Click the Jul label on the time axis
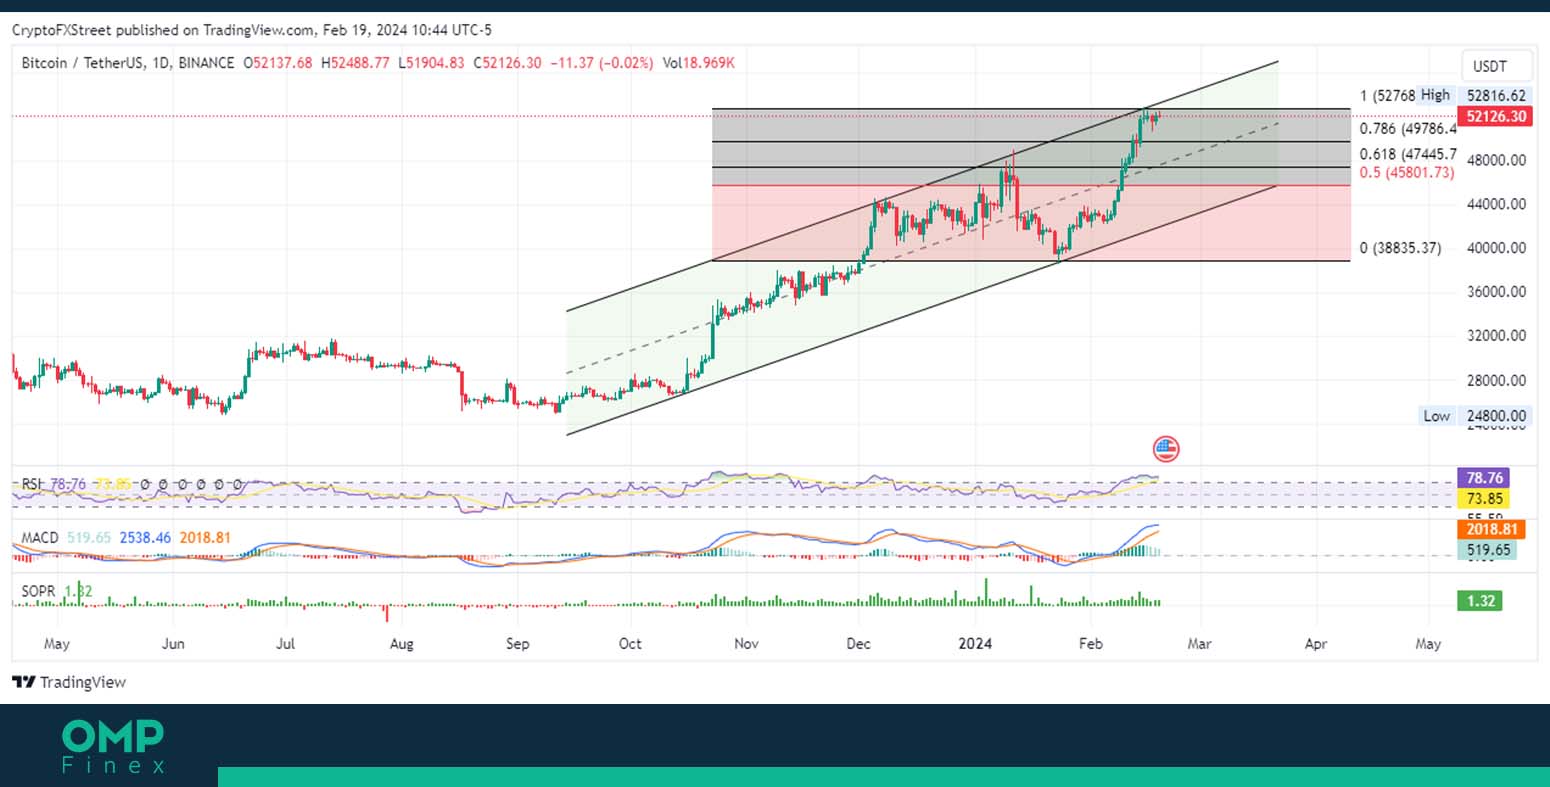Screen dimensions: 1550x787 pyautogui.click(x=285, y=643)
